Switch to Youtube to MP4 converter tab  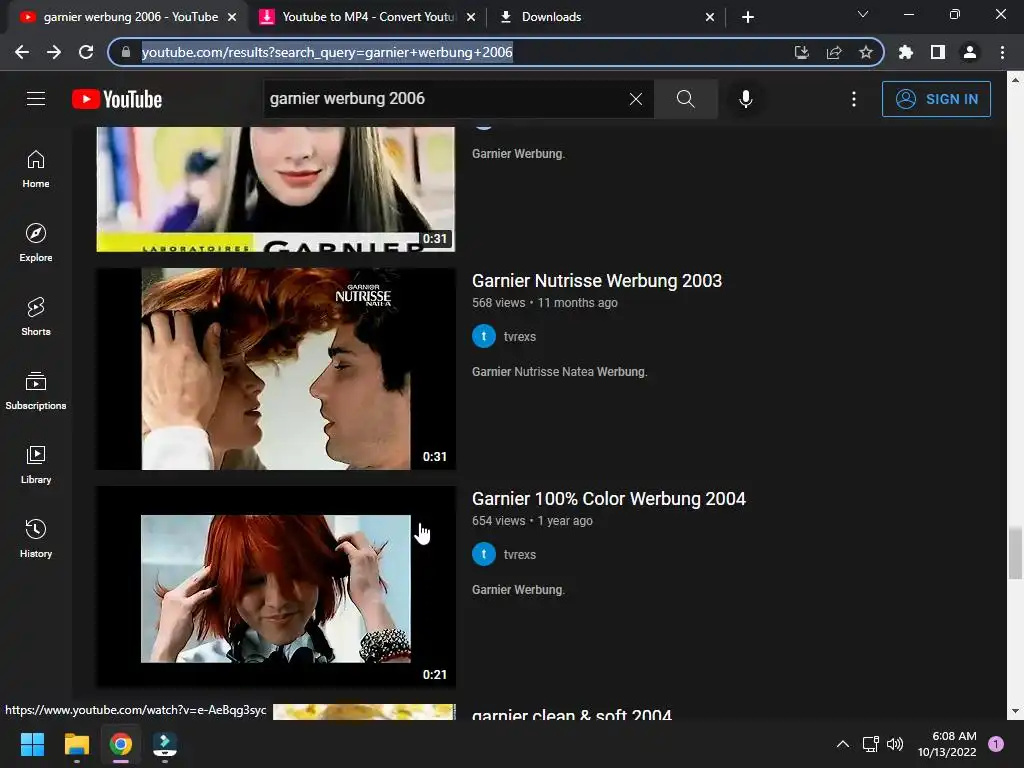(x=367, y=17)
